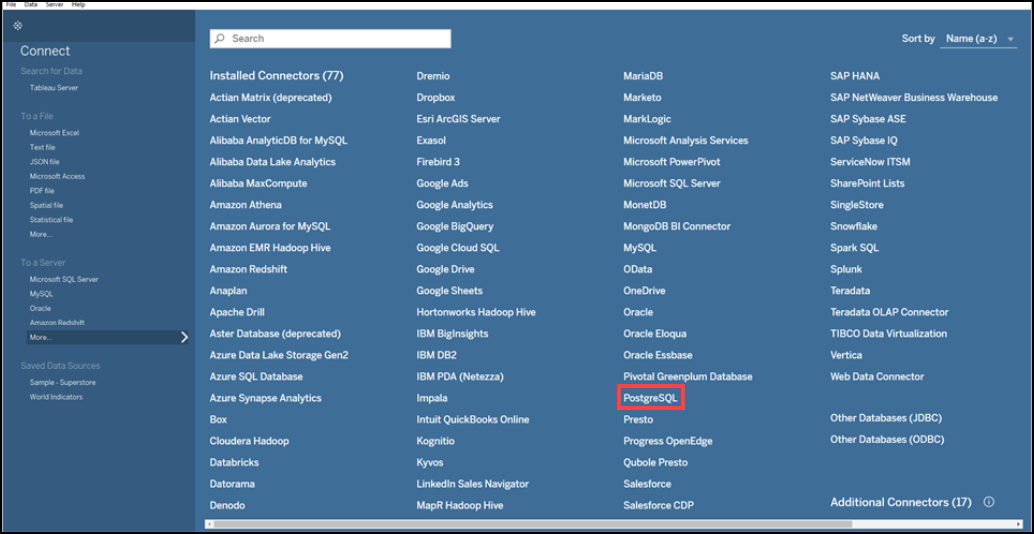
Task: Click the chevron arrow next to More...
Action: coord(184,338)
